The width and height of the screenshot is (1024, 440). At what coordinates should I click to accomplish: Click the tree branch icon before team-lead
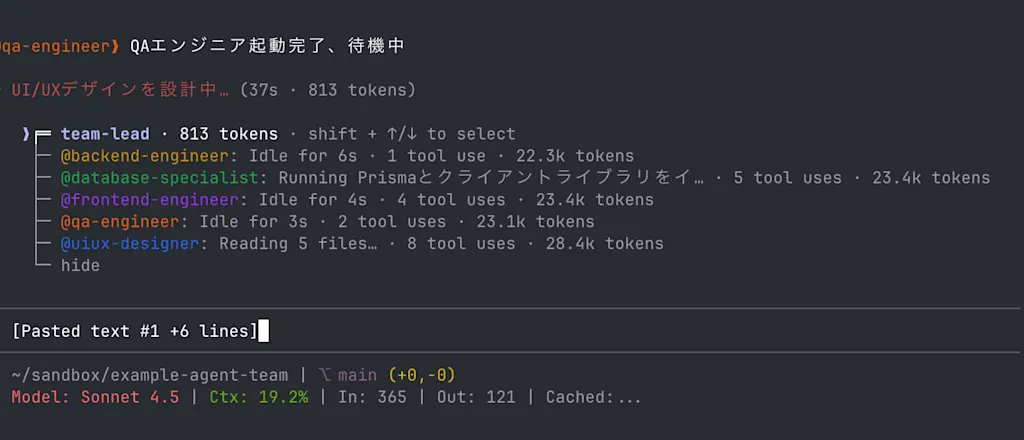pos(44,134)
